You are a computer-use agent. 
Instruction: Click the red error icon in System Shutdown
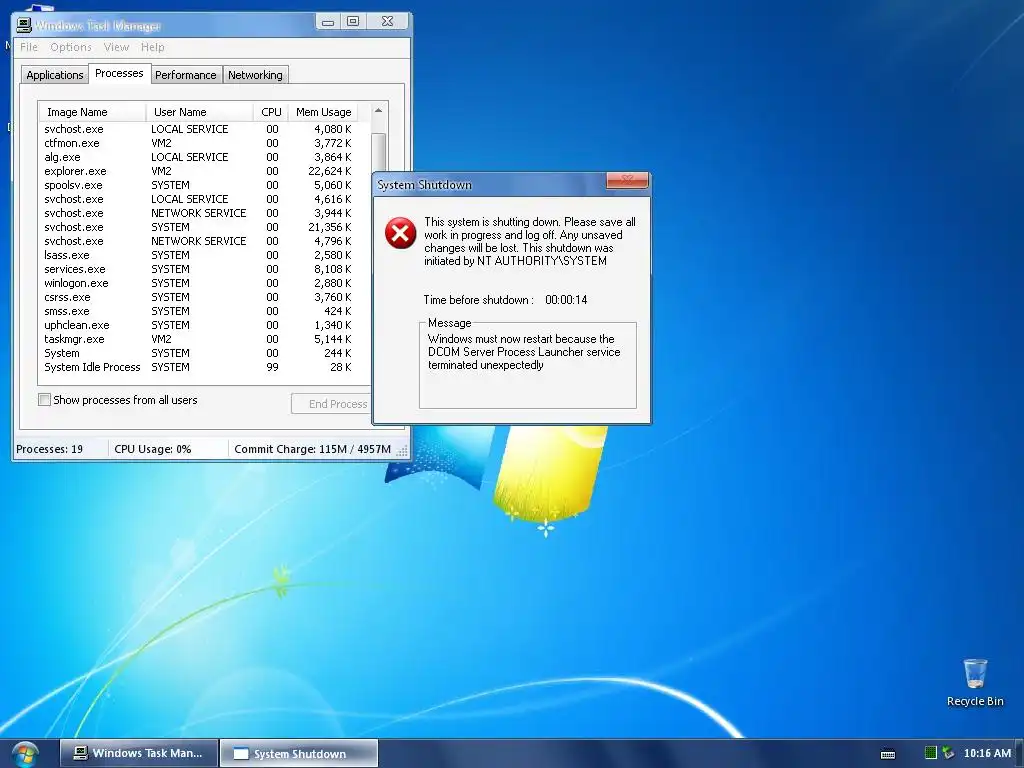pyautogui.click(x=400, y=233)
